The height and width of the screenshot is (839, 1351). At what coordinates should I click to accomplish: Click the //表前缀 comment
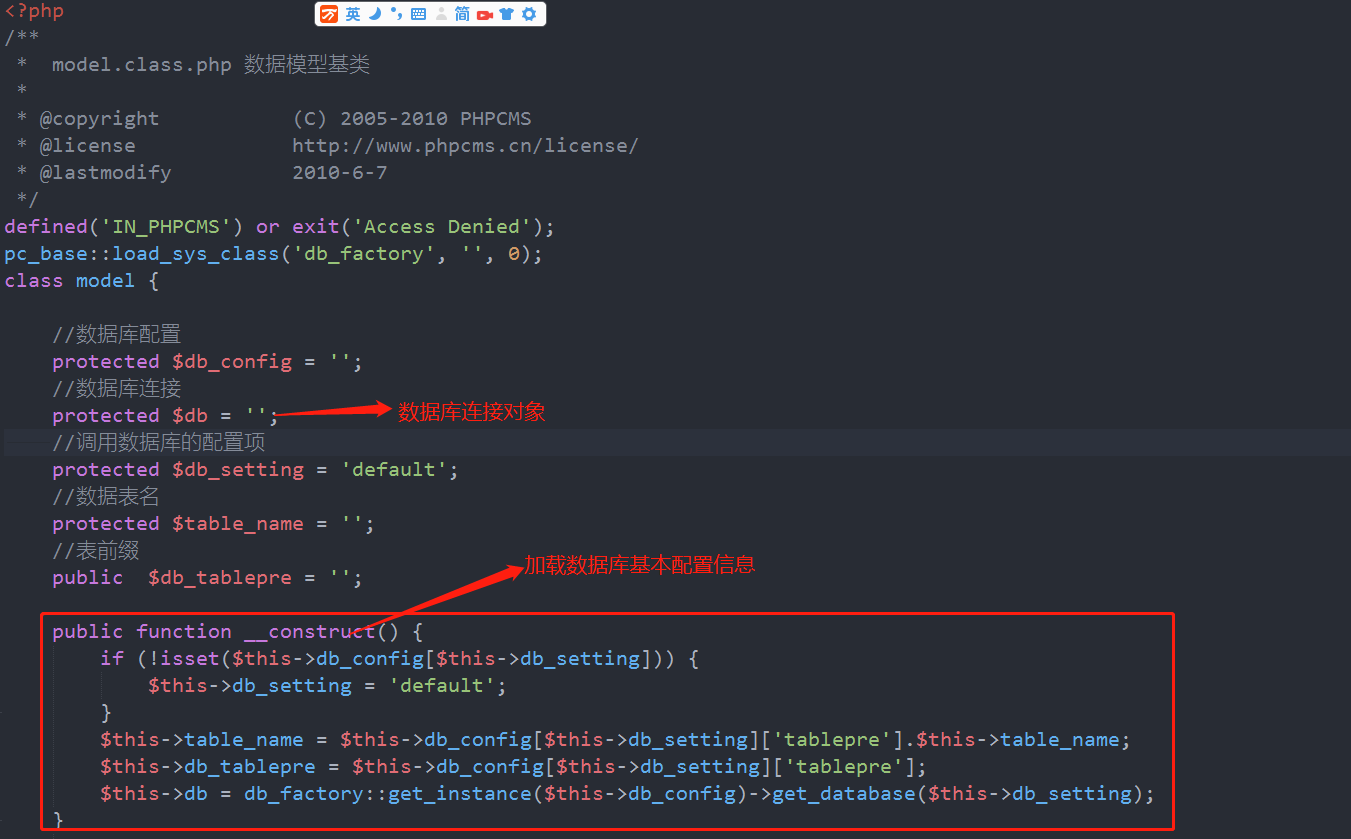[x=95, y=550]
